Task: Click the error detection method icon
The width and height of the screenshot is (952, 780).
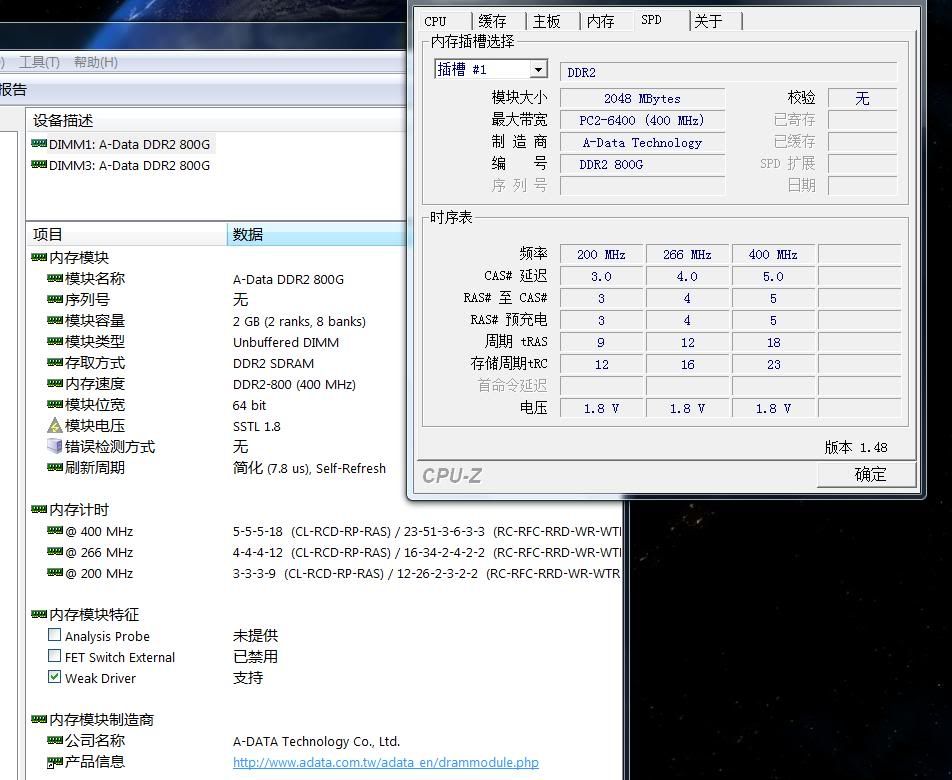Action: [x=55, y=447]
